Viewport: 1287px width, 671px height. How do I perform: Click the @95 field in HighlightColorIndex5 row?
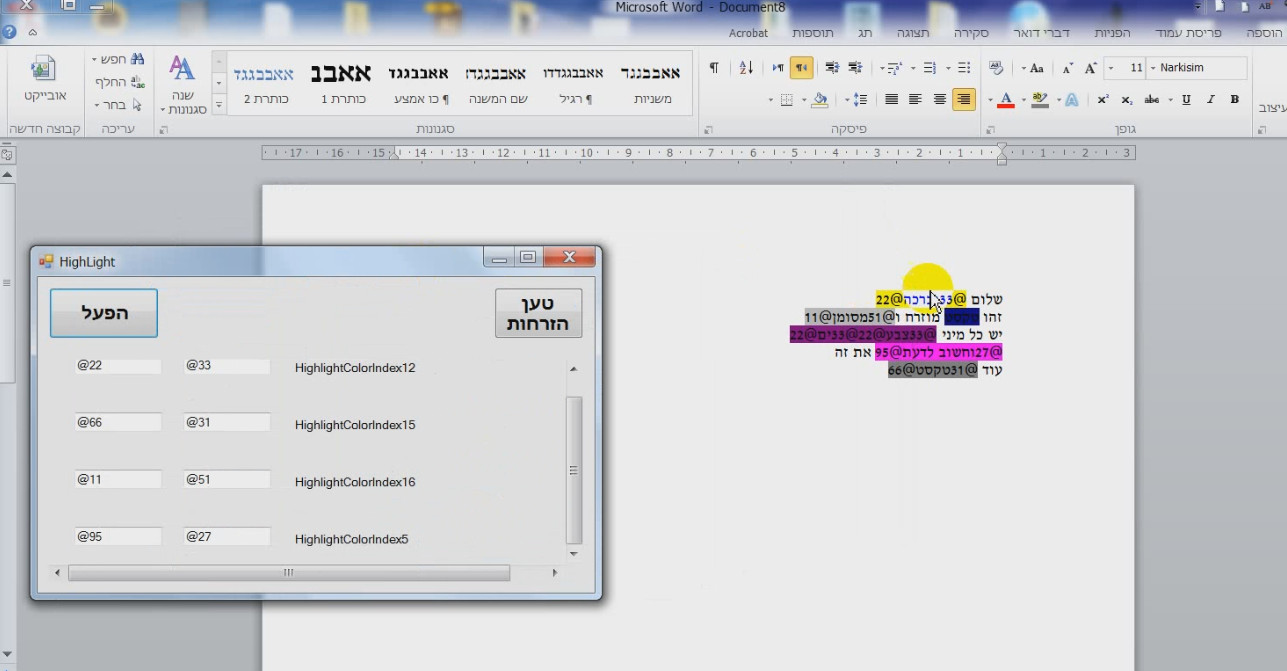click(118, 536)
